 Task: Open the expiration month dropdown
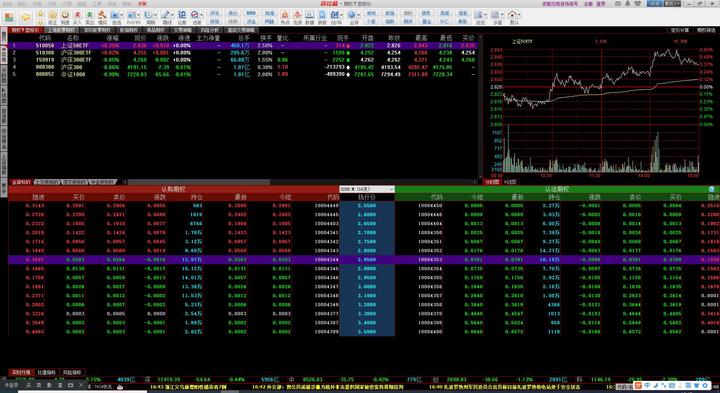click(366, 189)
